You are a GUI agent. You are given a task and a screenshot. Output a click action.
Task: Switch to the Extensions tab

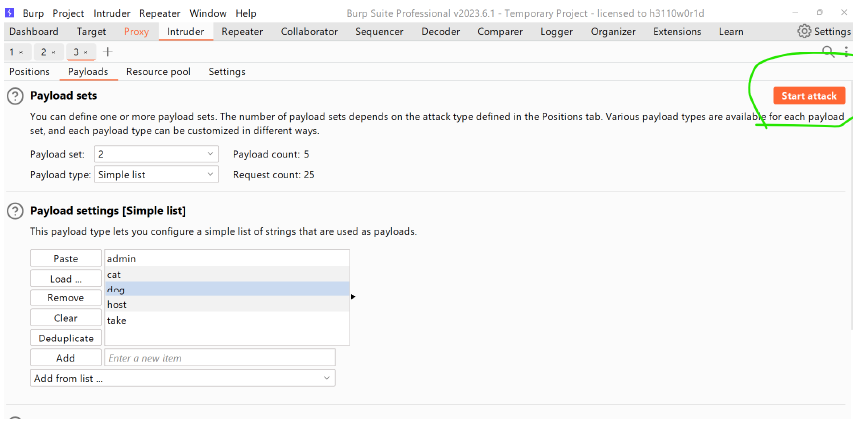(x=677, y=32)
